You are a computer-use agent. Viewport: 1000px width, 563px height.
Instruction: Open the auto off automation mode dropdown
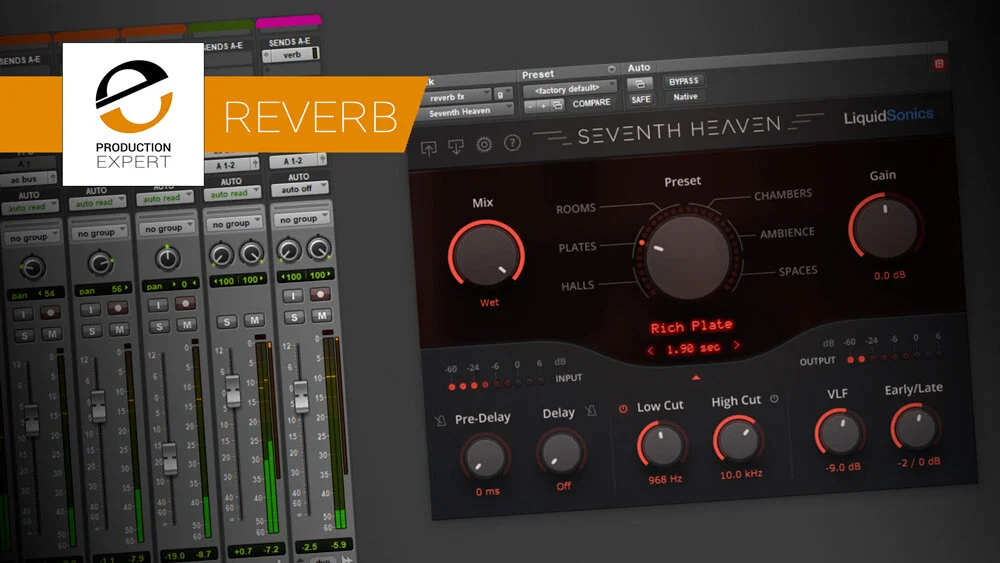(300, 189)
